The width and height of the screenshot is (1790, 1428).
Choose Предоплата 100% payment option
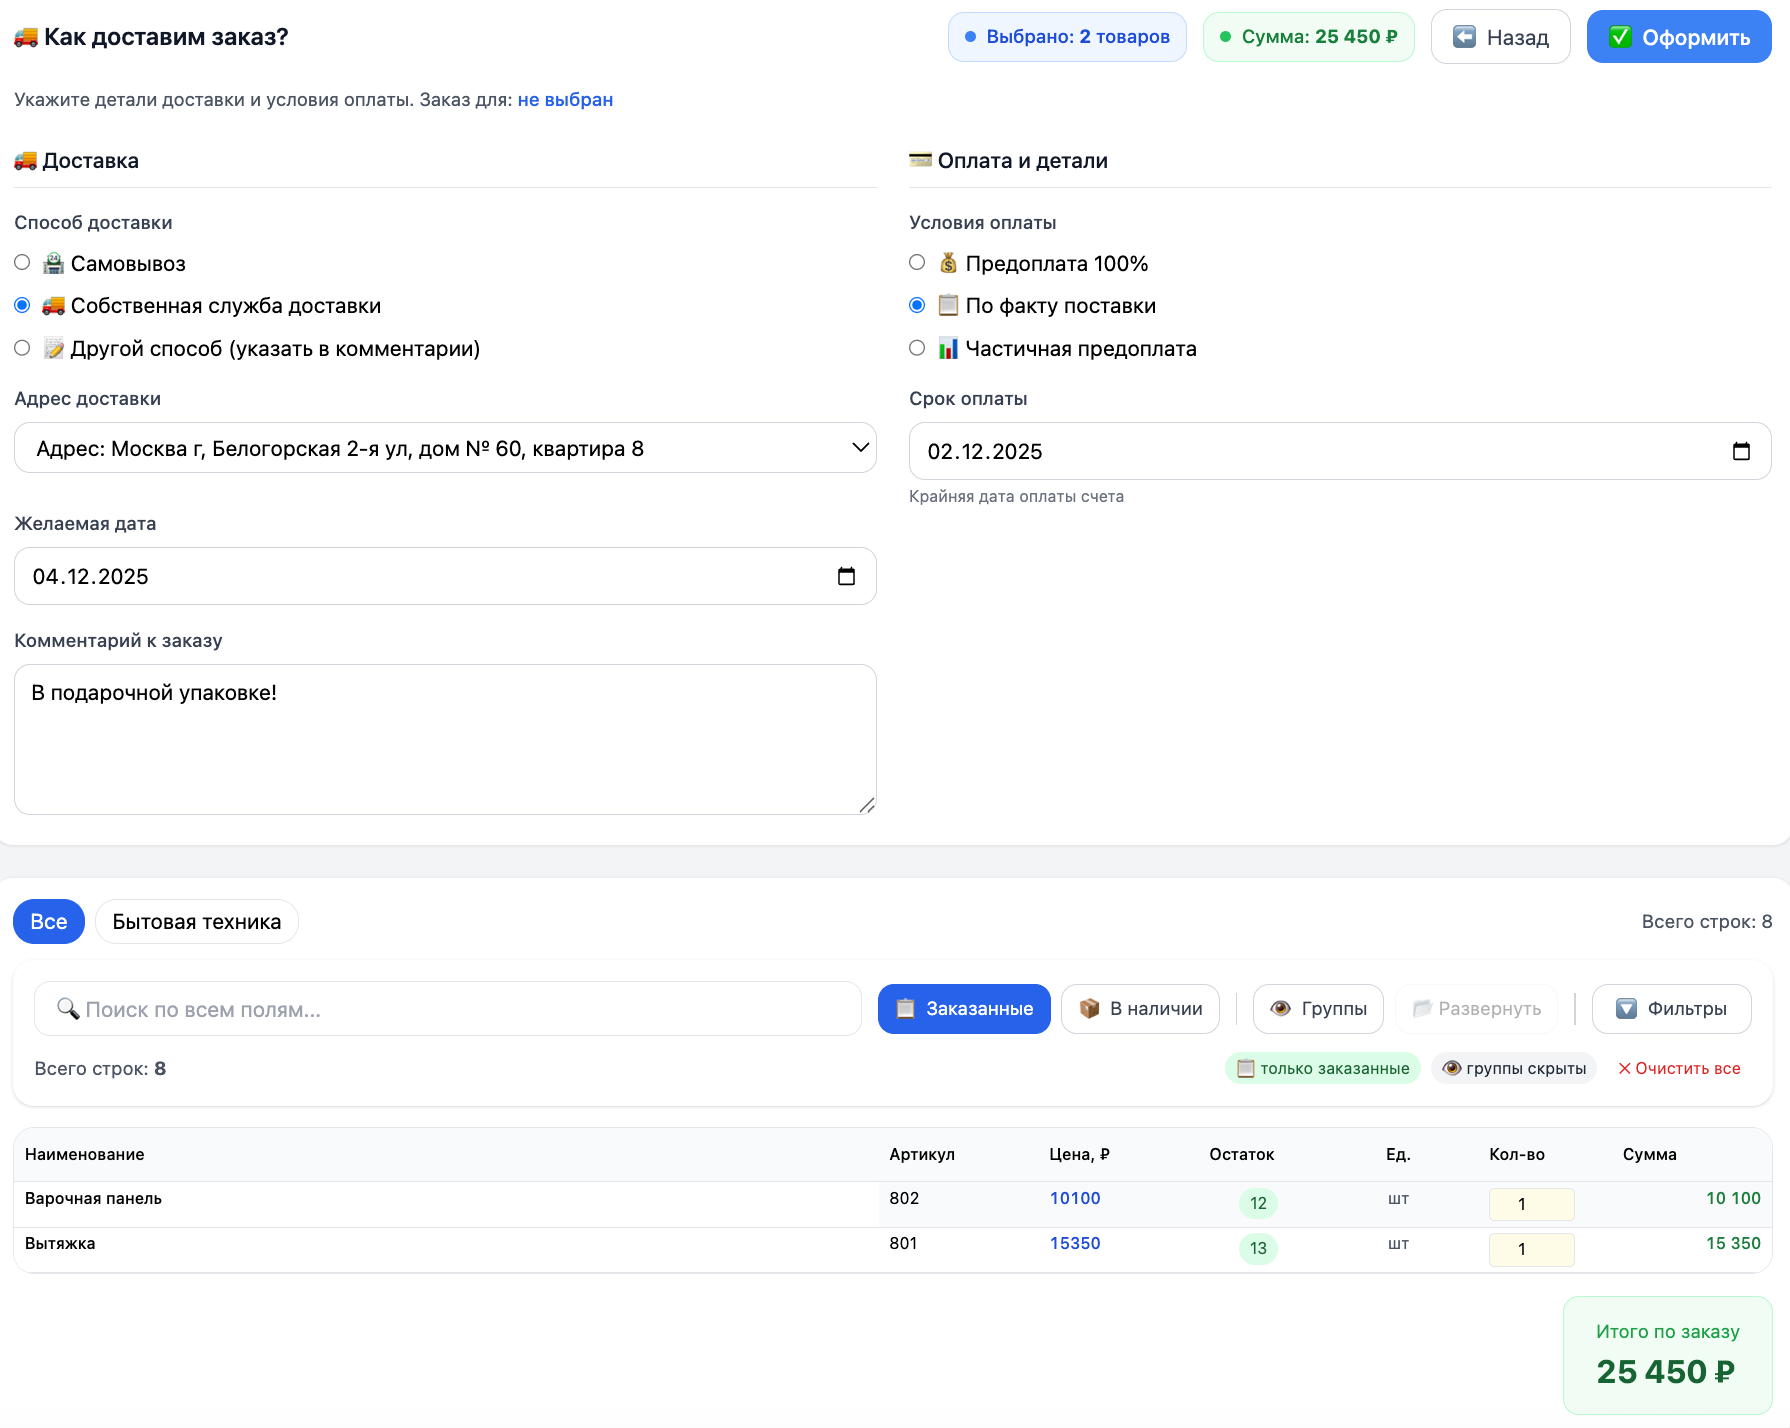[x=917, y=263]
